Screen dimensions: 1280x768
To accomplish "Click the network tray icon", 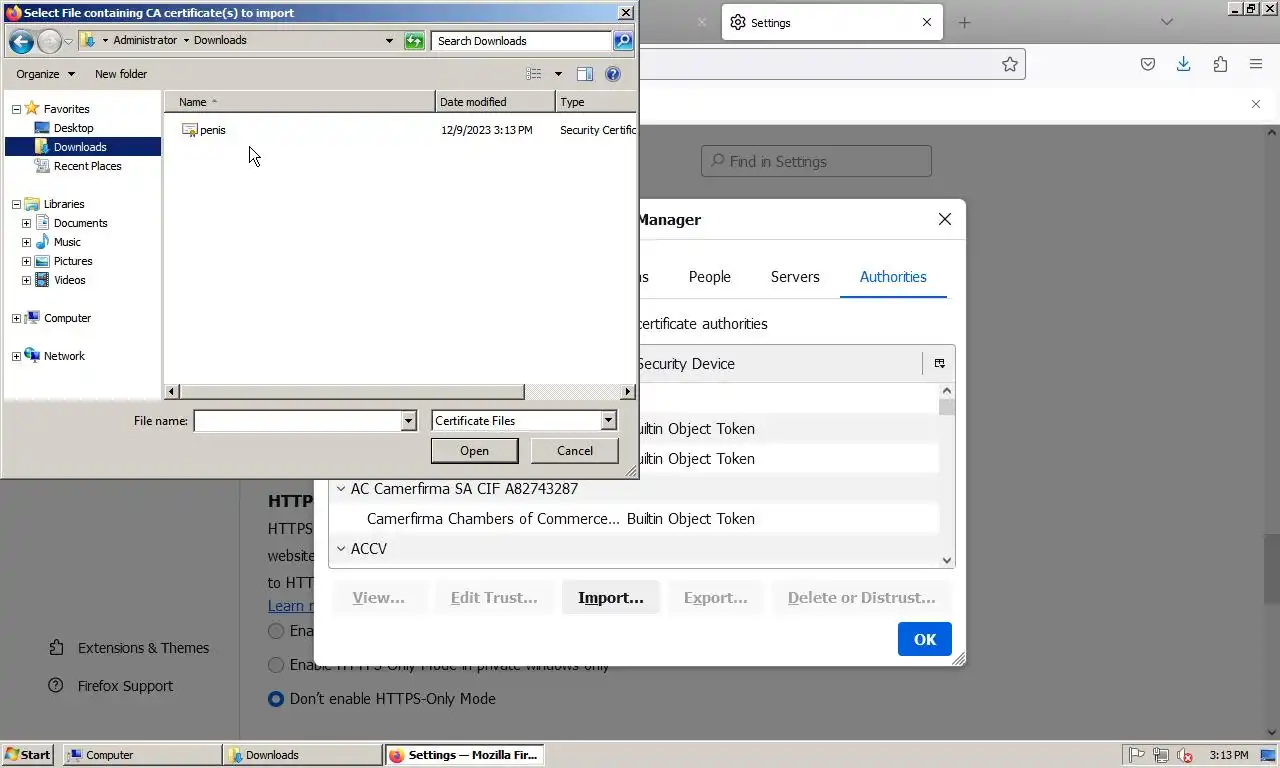I will (1161, 755).
